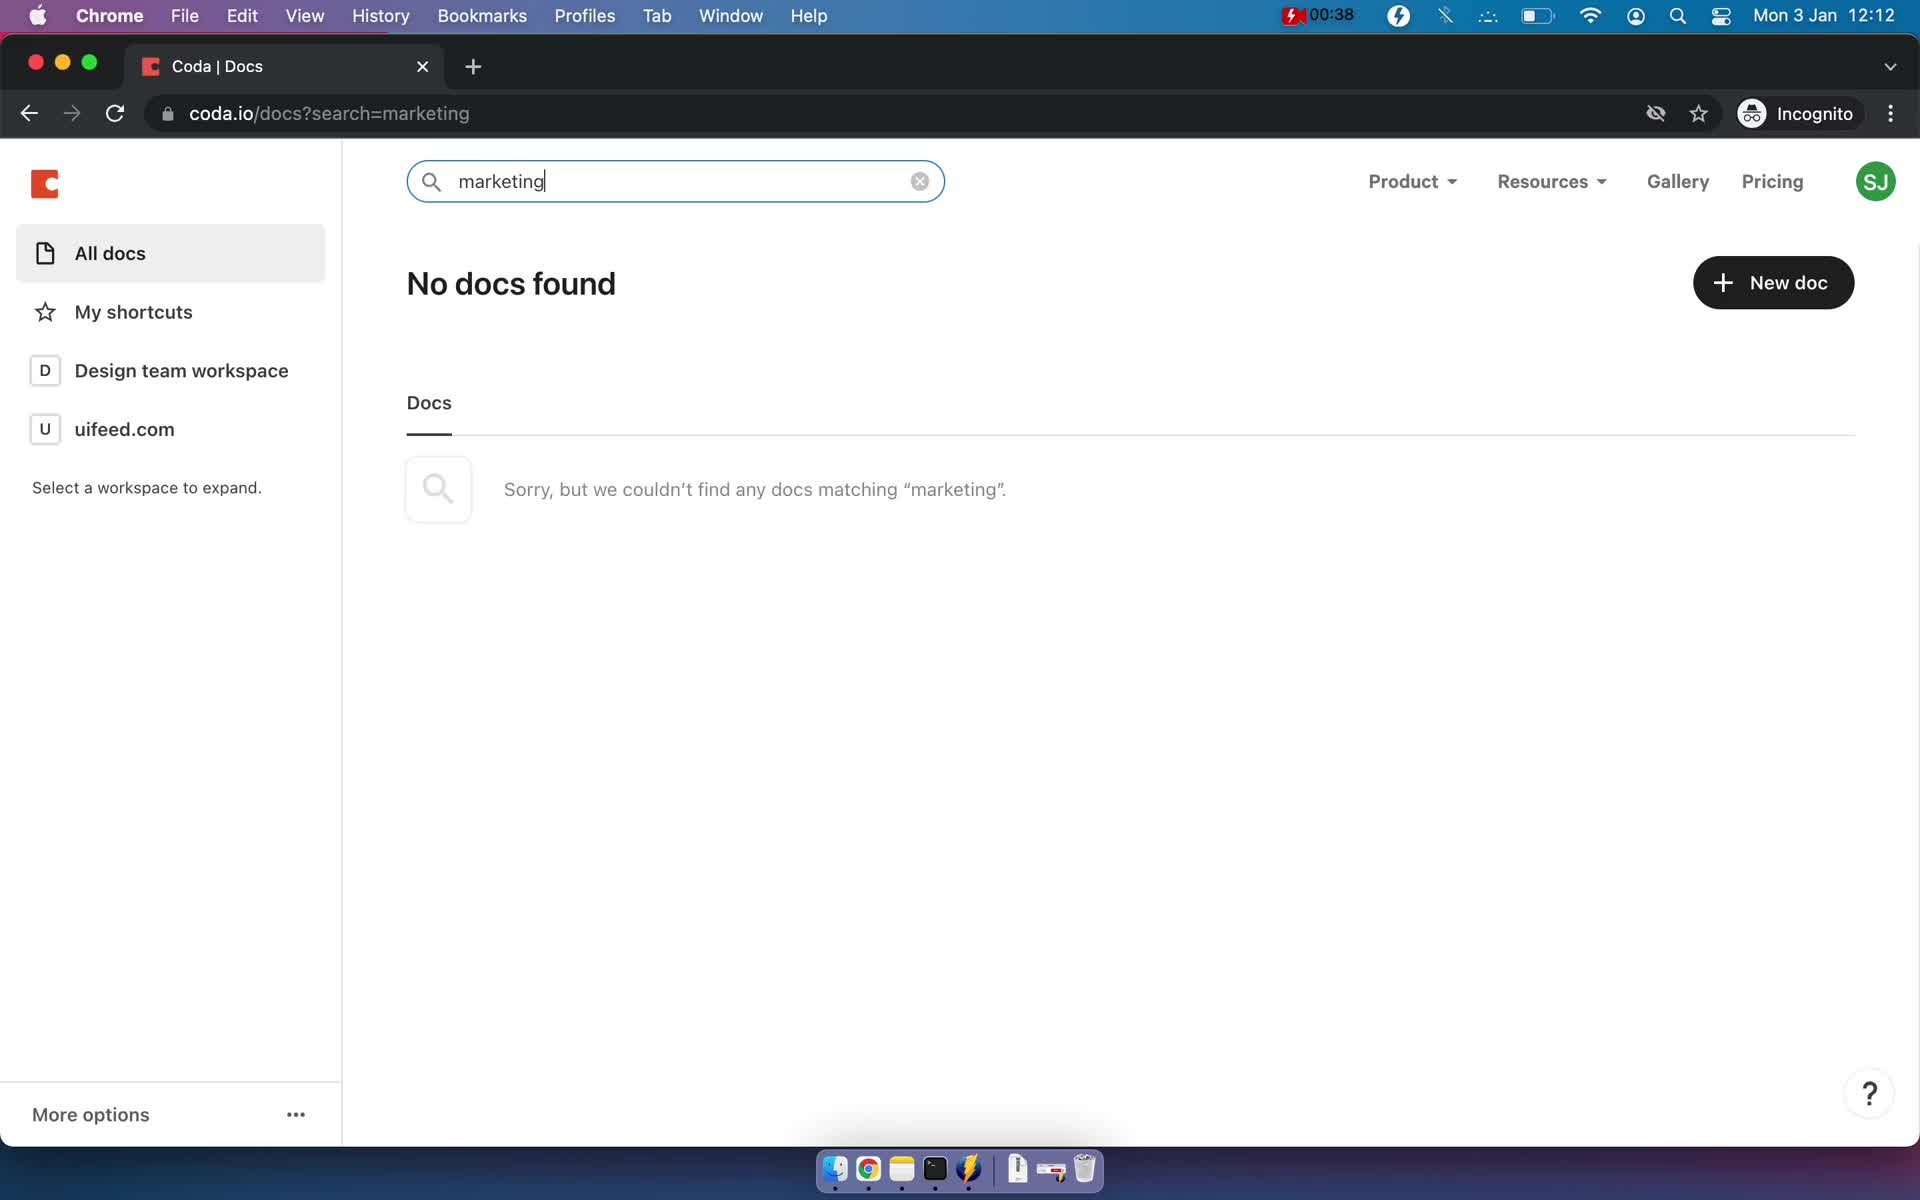Screen dimensions: 1920x1200
Task: Click the New doc button
Action: click(1773, 282)
